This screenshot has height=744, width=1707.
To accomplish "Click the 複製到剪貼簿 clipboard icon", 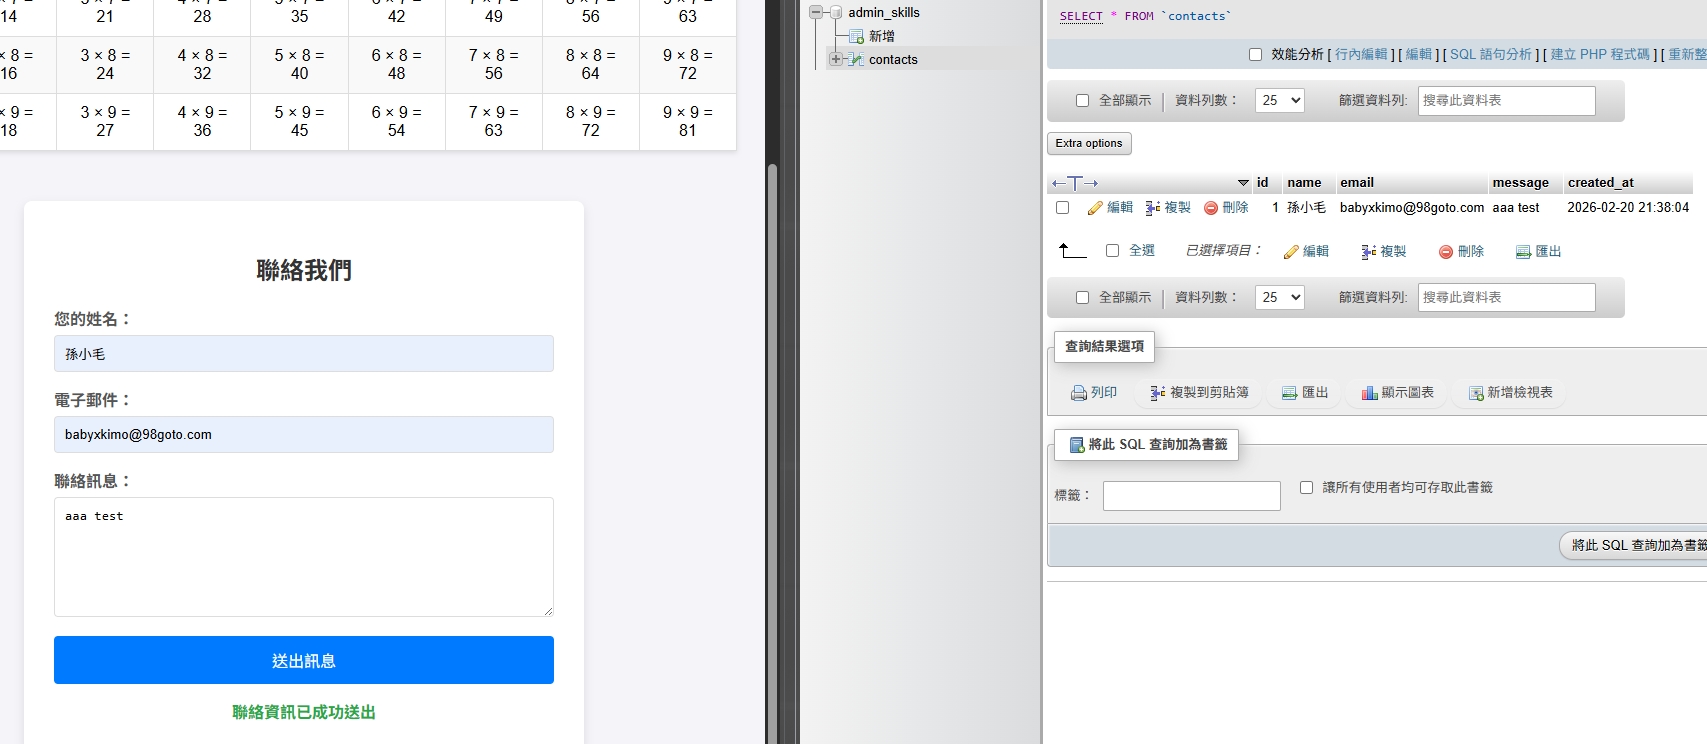I will (x=1158, y=393).
